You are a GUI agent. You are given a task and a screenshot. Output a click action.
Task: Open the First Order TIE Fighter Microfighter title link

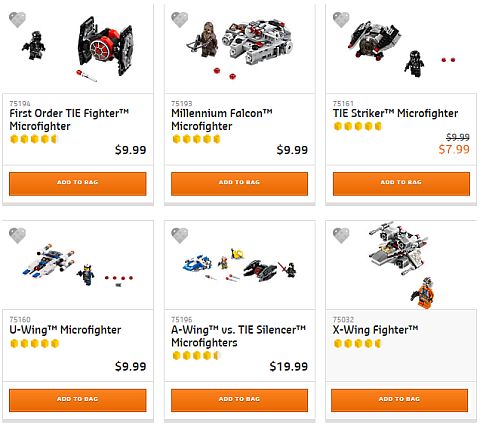pos(69,120)
